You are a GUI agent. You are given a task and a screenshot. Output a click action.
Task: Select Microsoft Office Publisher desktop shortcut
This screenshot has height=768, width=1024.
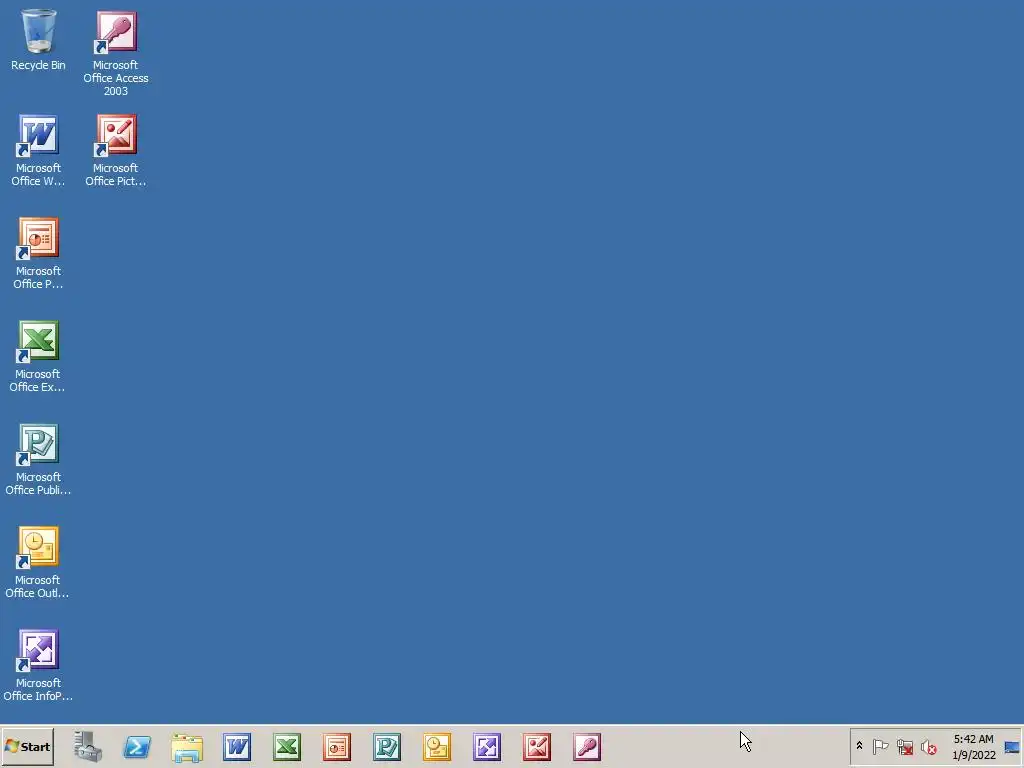38,460
